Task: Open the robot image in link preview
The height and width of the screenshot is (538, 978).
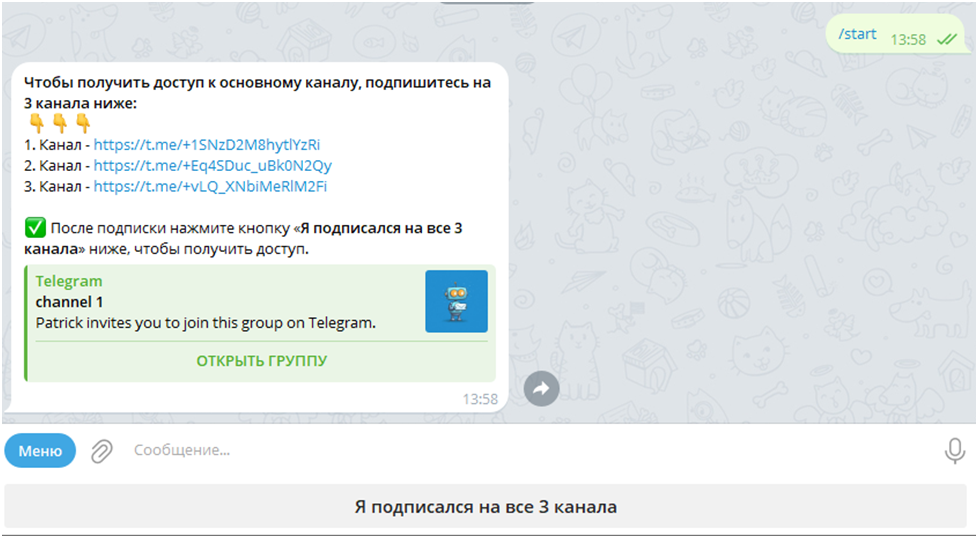Action: (456, 301)
